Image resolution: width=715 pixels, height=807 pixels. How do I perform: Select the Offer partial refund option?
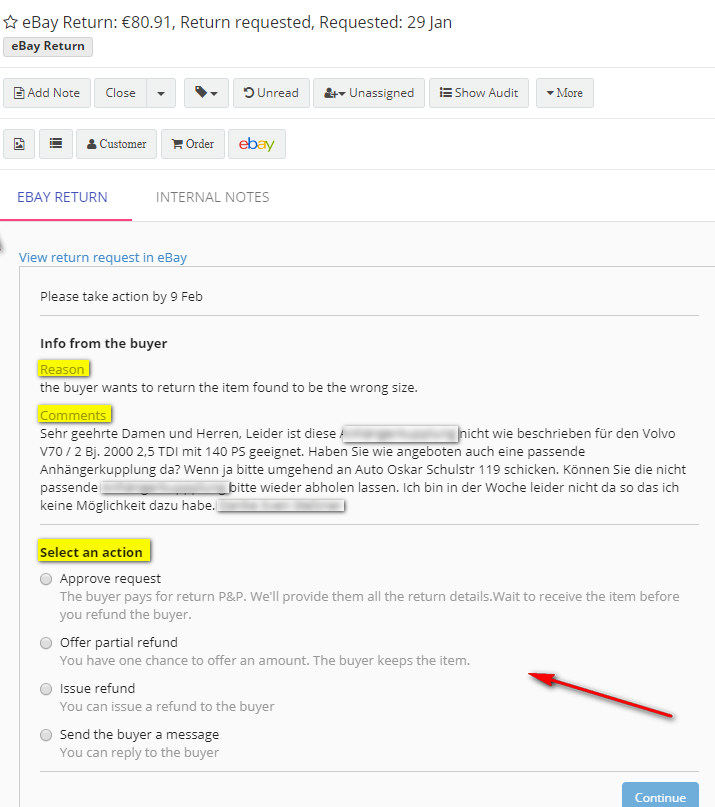(46, 643)
